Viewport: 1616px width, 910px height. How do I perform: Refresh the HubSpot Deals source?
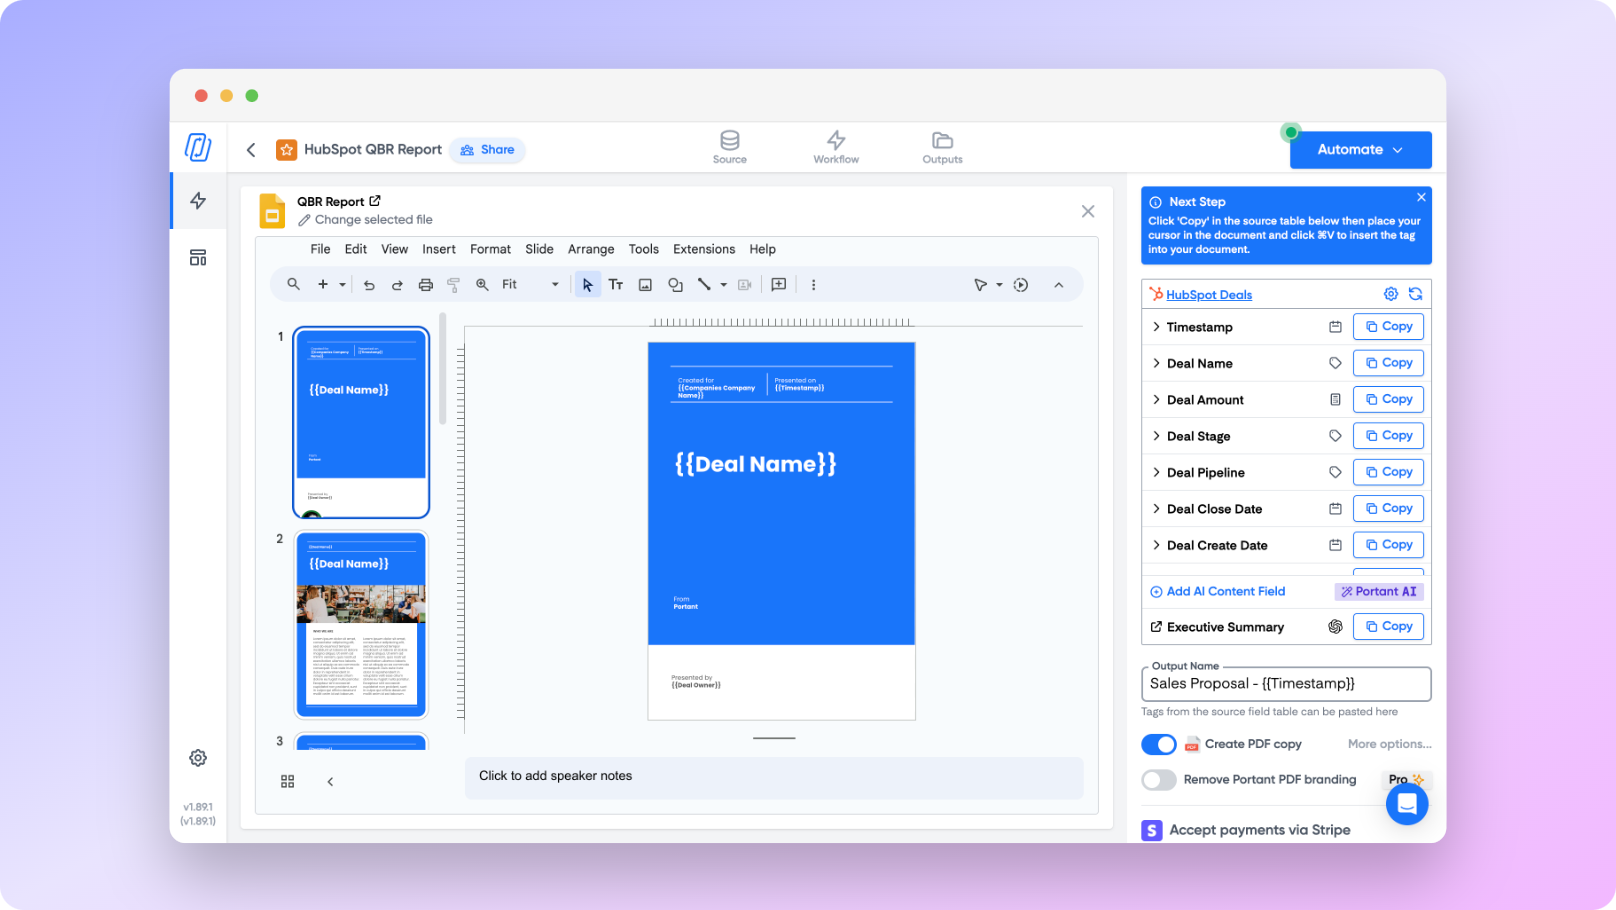pos(1415,294)
